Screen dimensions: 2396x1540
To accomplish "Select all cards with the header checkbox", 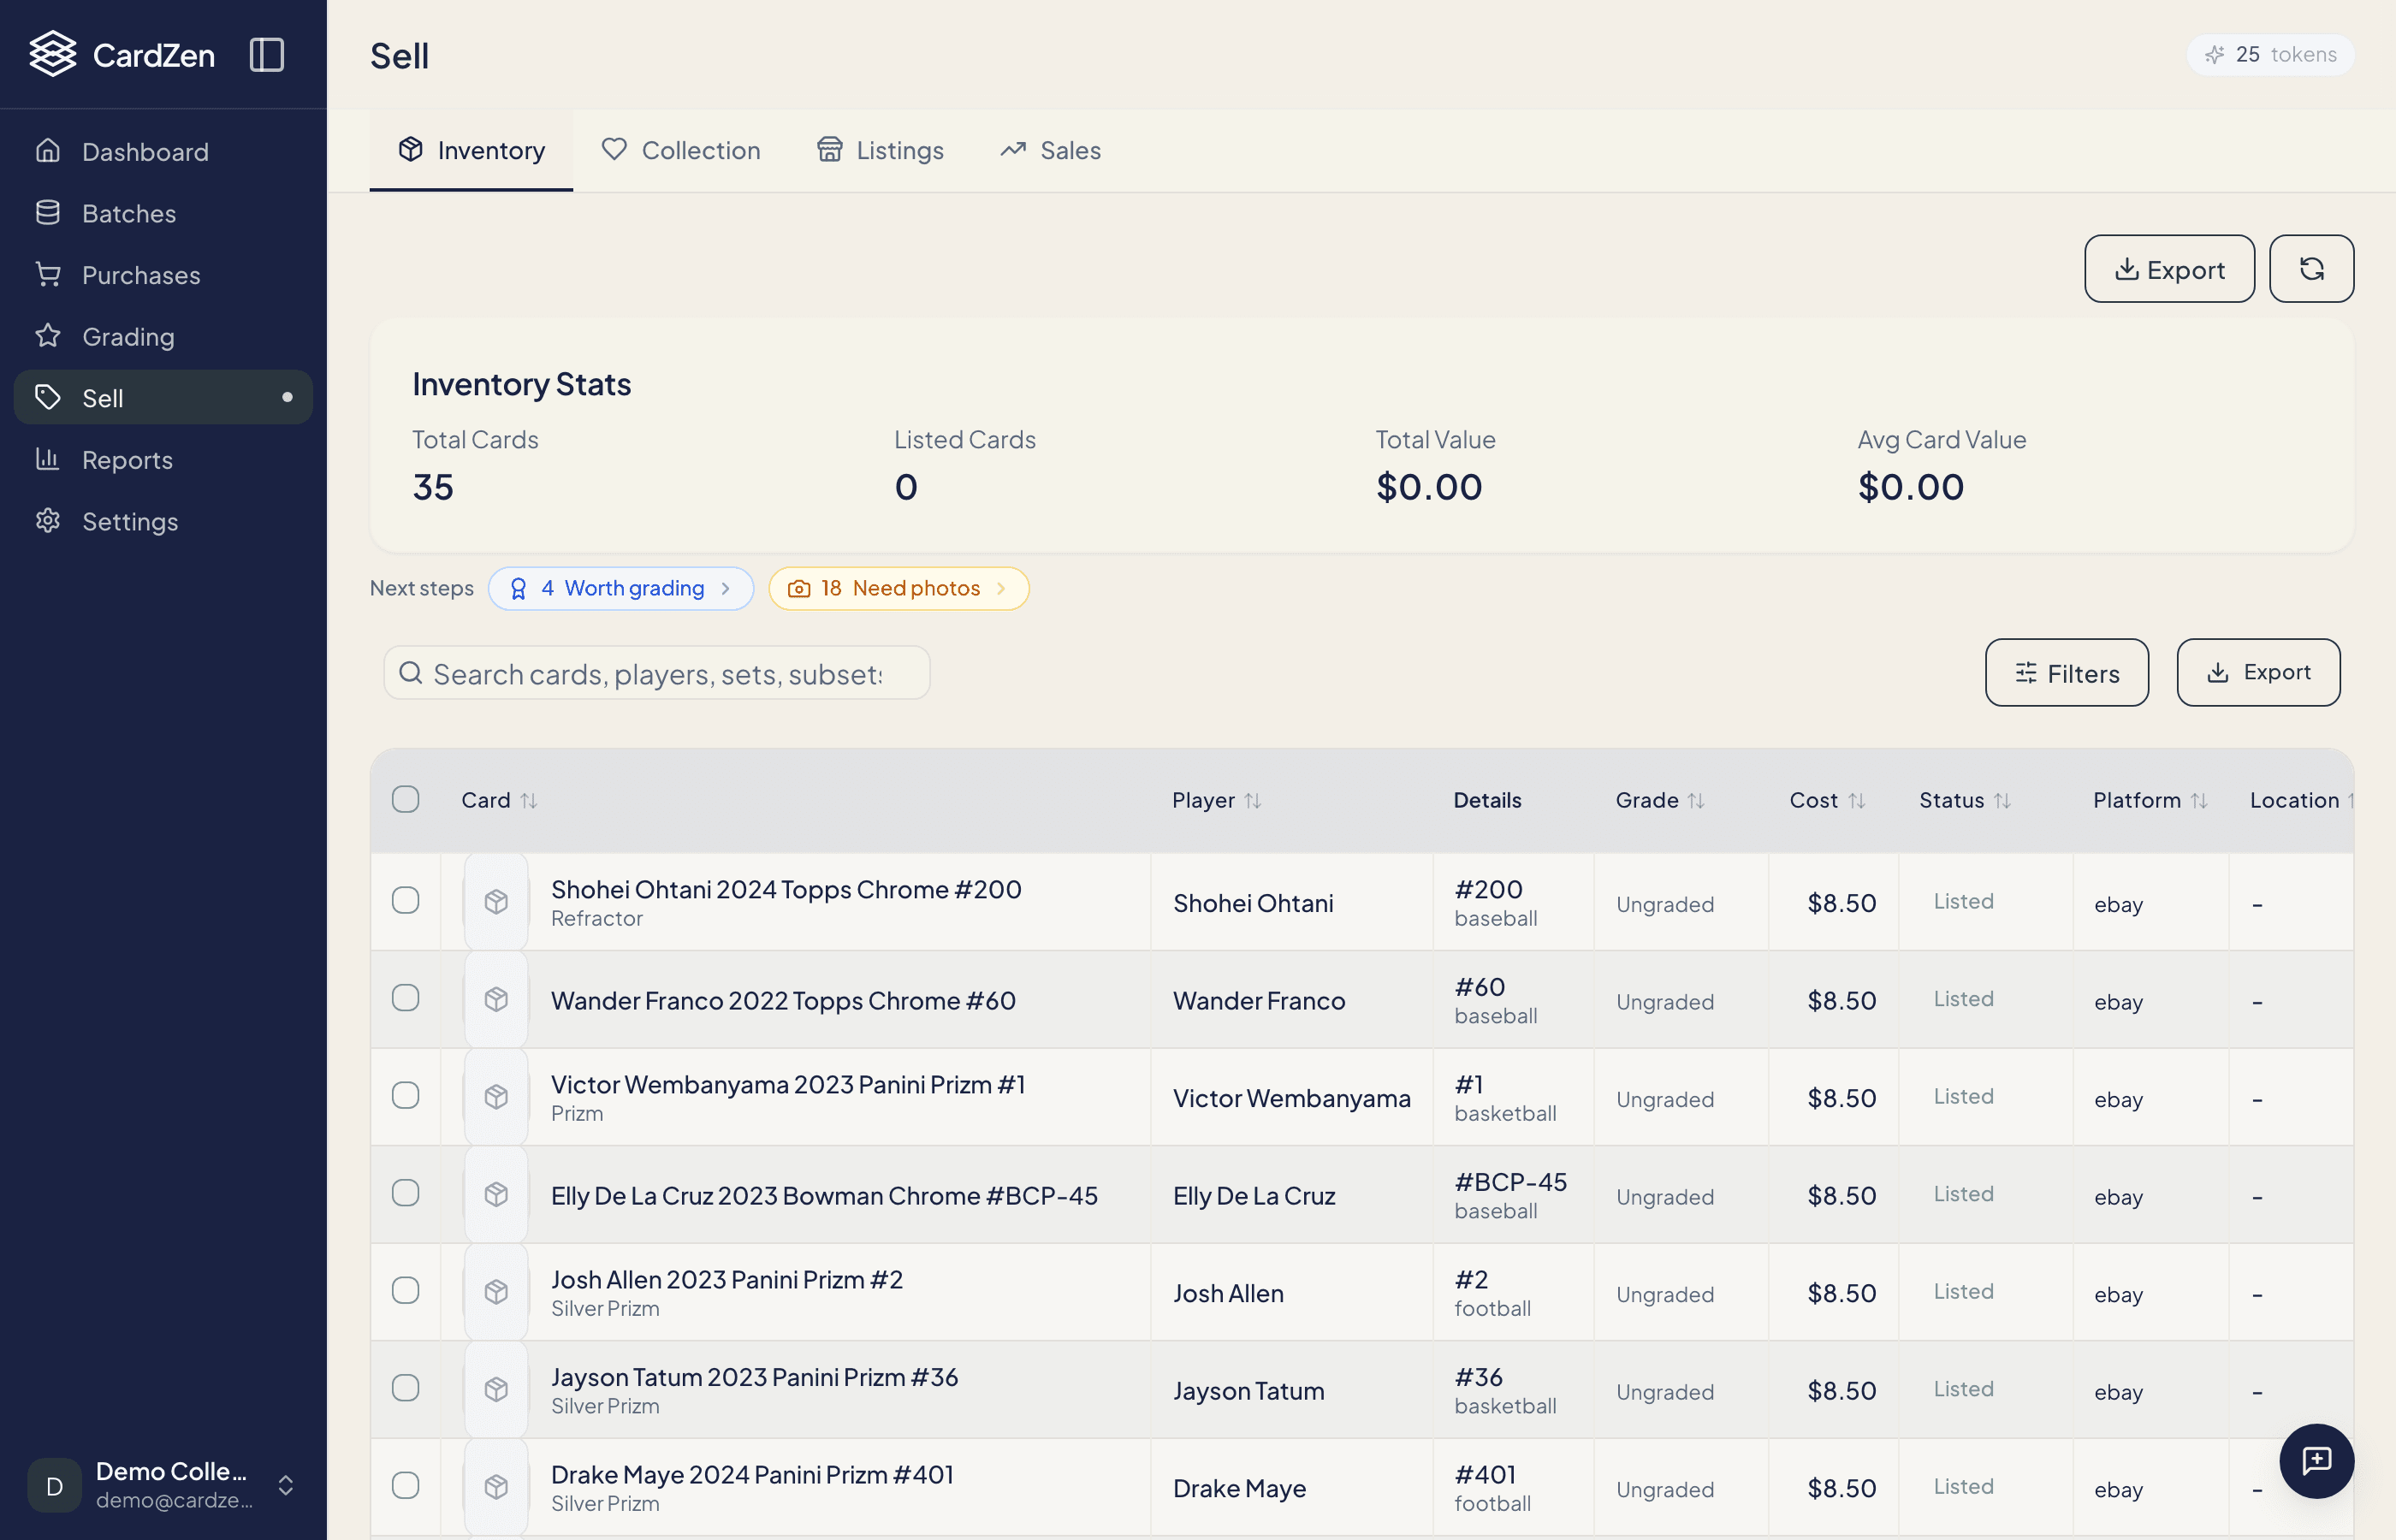I will click(x=406, y=798).
